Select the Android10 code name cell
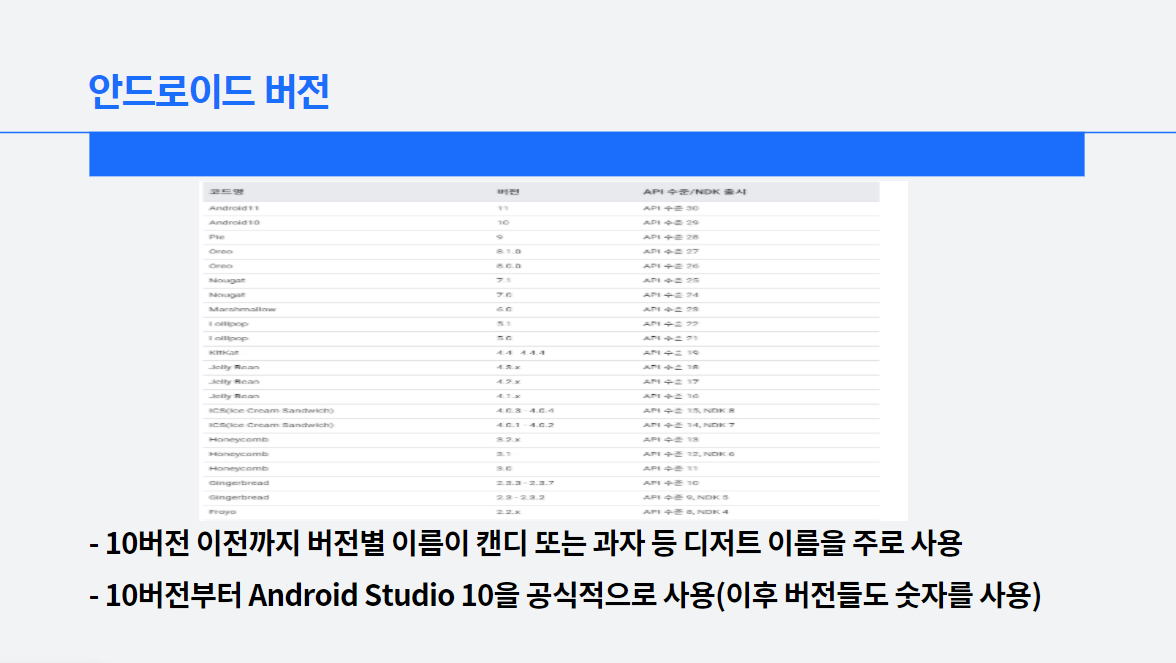 (234, 223)
